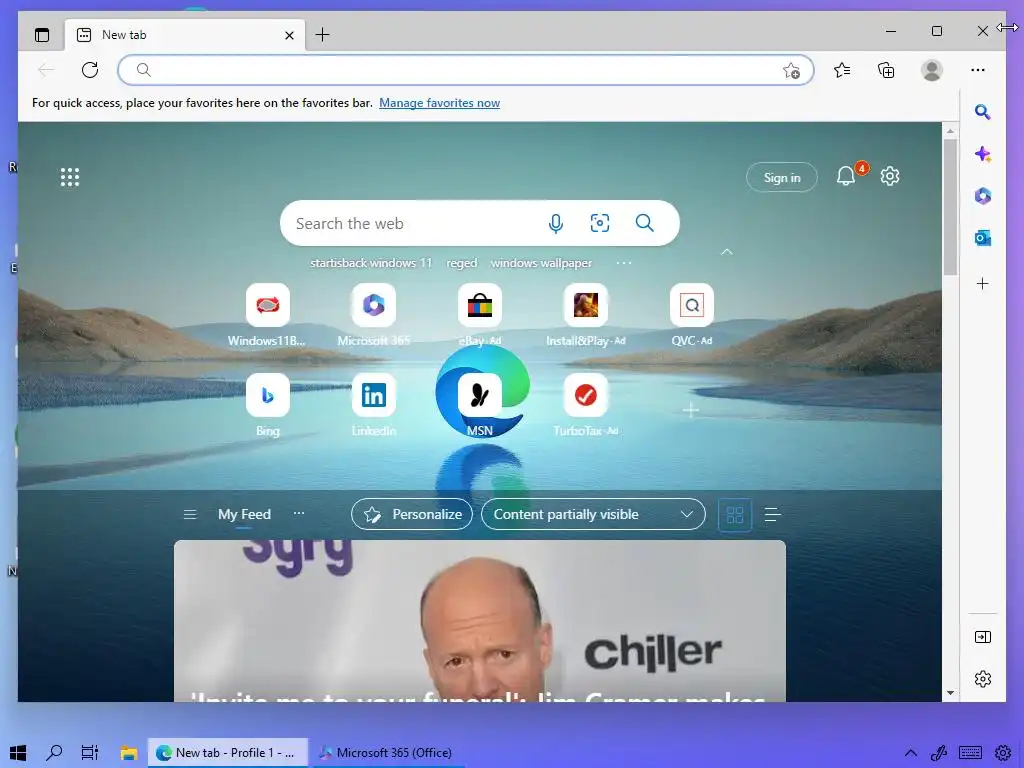Click the Personalize button
This screenshot has width=1024, height=768.
pyautogui.click(x=411, y=515)
